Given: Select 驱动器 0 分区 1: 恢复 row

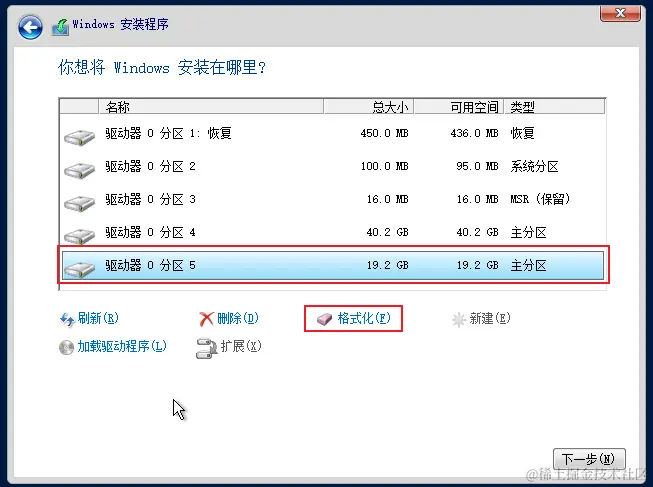Looking at the screenshot, I should tap(332, 133).
